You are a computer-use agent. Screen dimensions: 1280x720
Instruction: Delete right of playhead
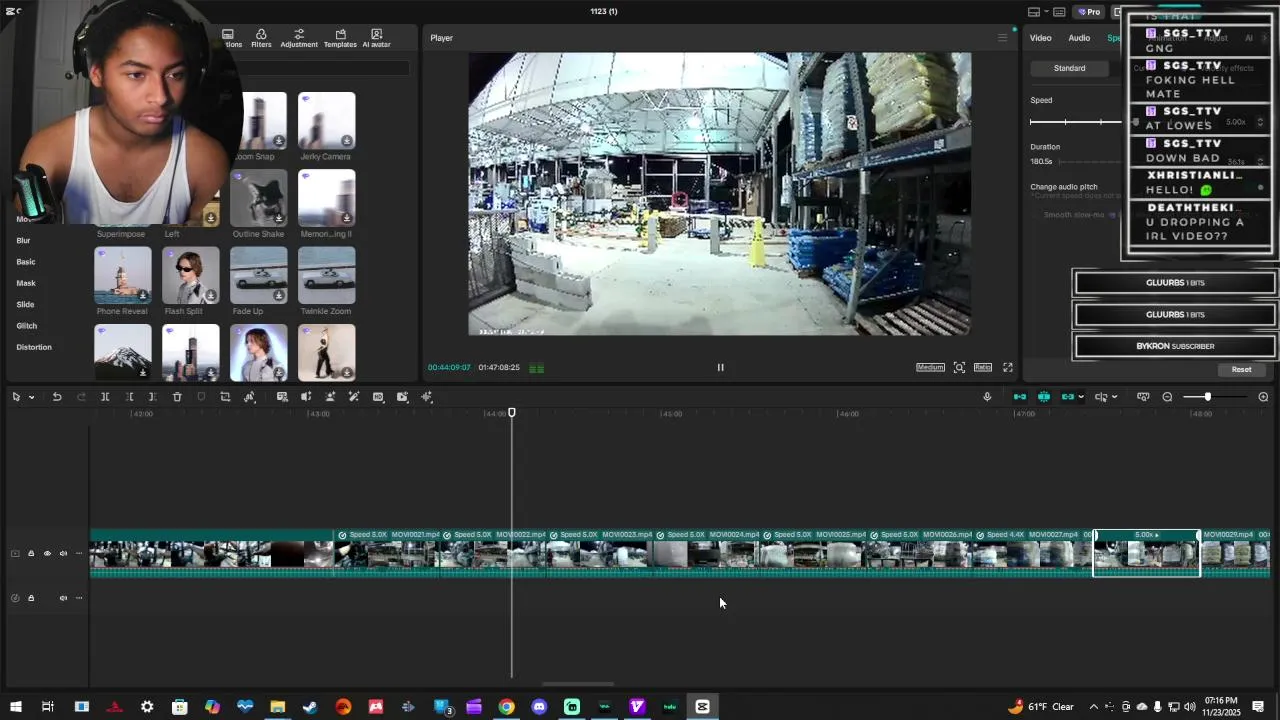coord(153,397)
